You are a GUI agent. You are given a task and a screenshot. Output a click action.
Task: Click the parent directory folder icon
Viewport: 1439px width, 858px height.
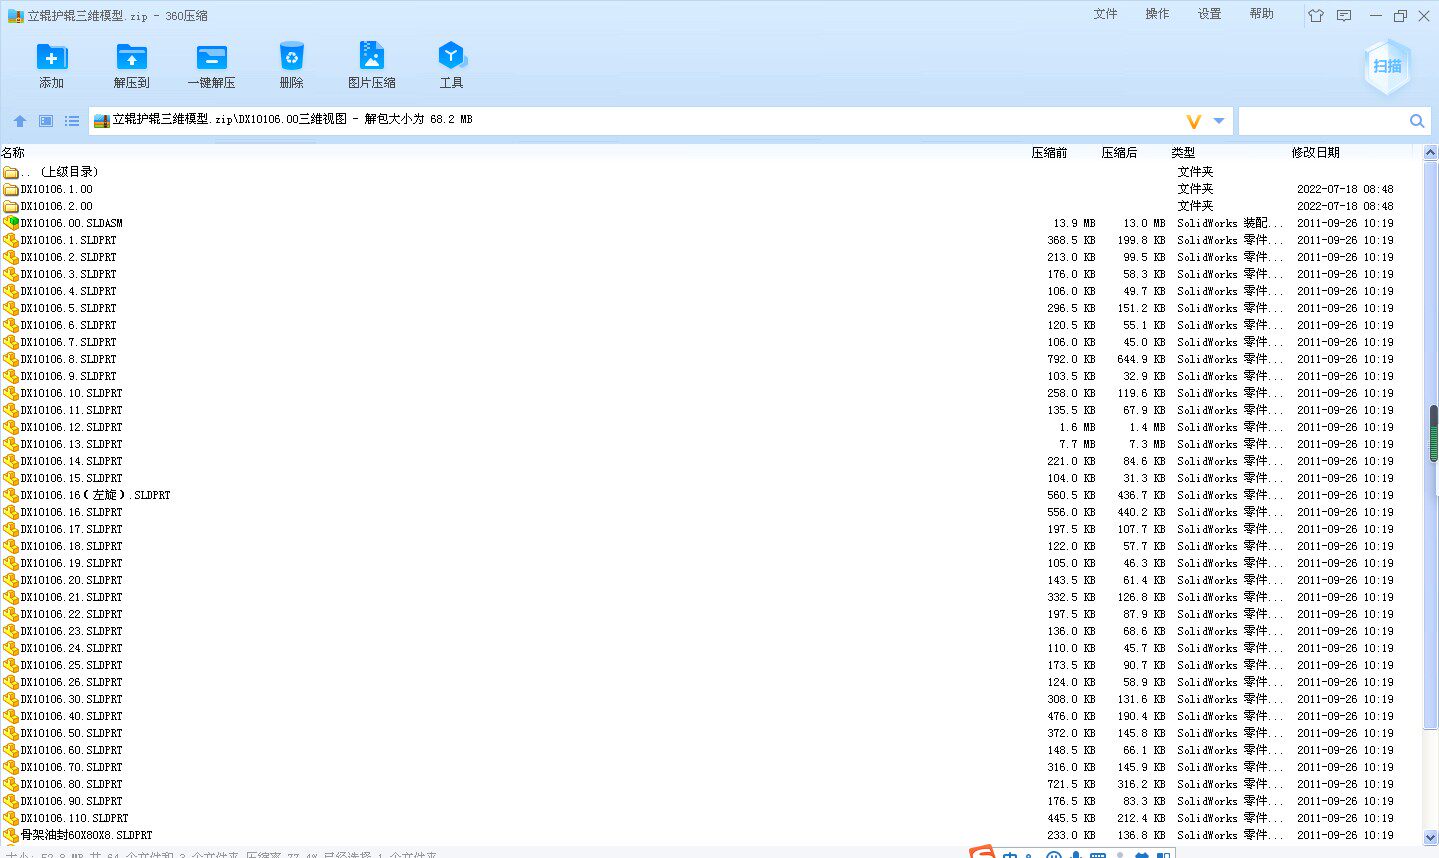pyautogui.click(x=11, y=172)
